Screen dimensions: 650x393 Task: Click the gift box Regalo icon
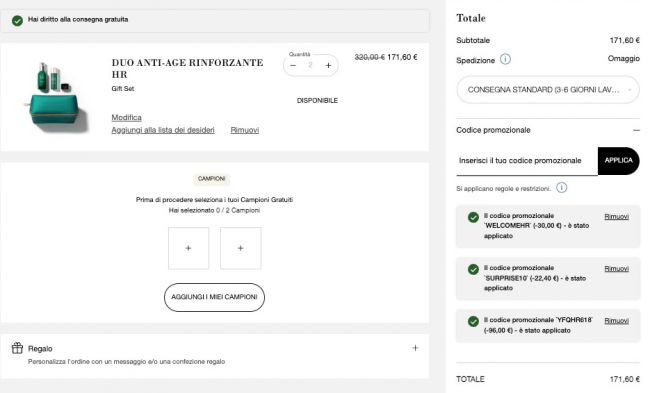tap(17, 348)
